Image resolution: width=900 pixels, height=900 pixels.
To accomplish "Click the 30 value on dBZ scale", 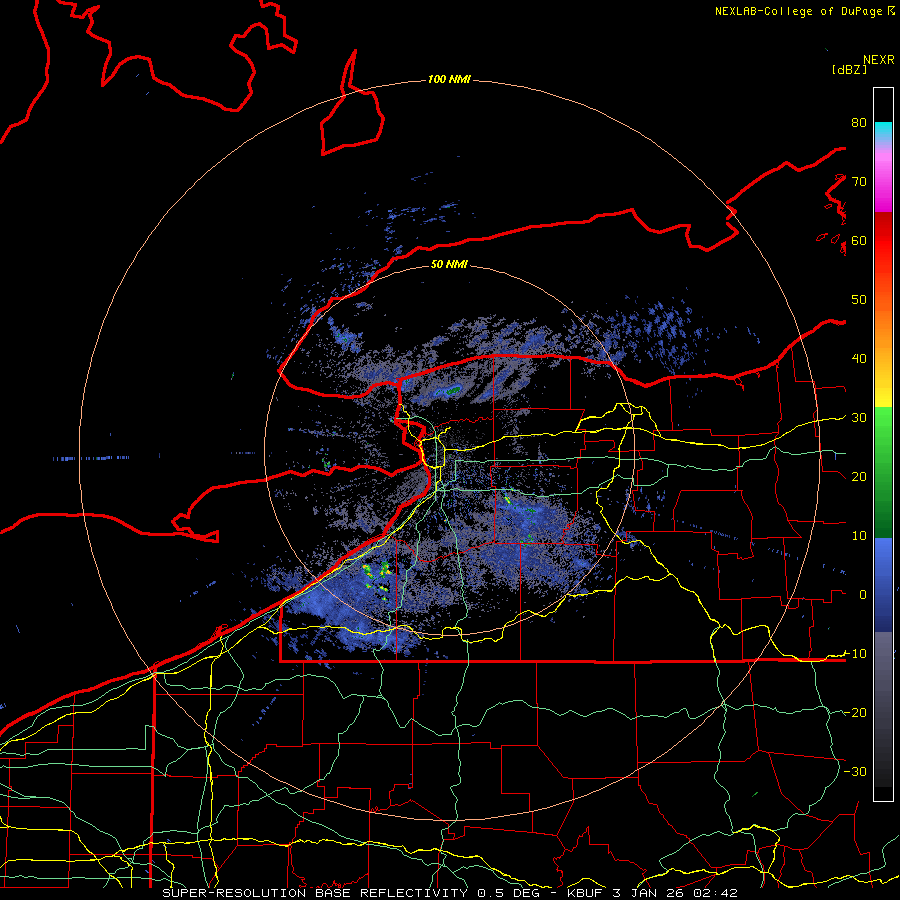I will (x=859, y=418).
